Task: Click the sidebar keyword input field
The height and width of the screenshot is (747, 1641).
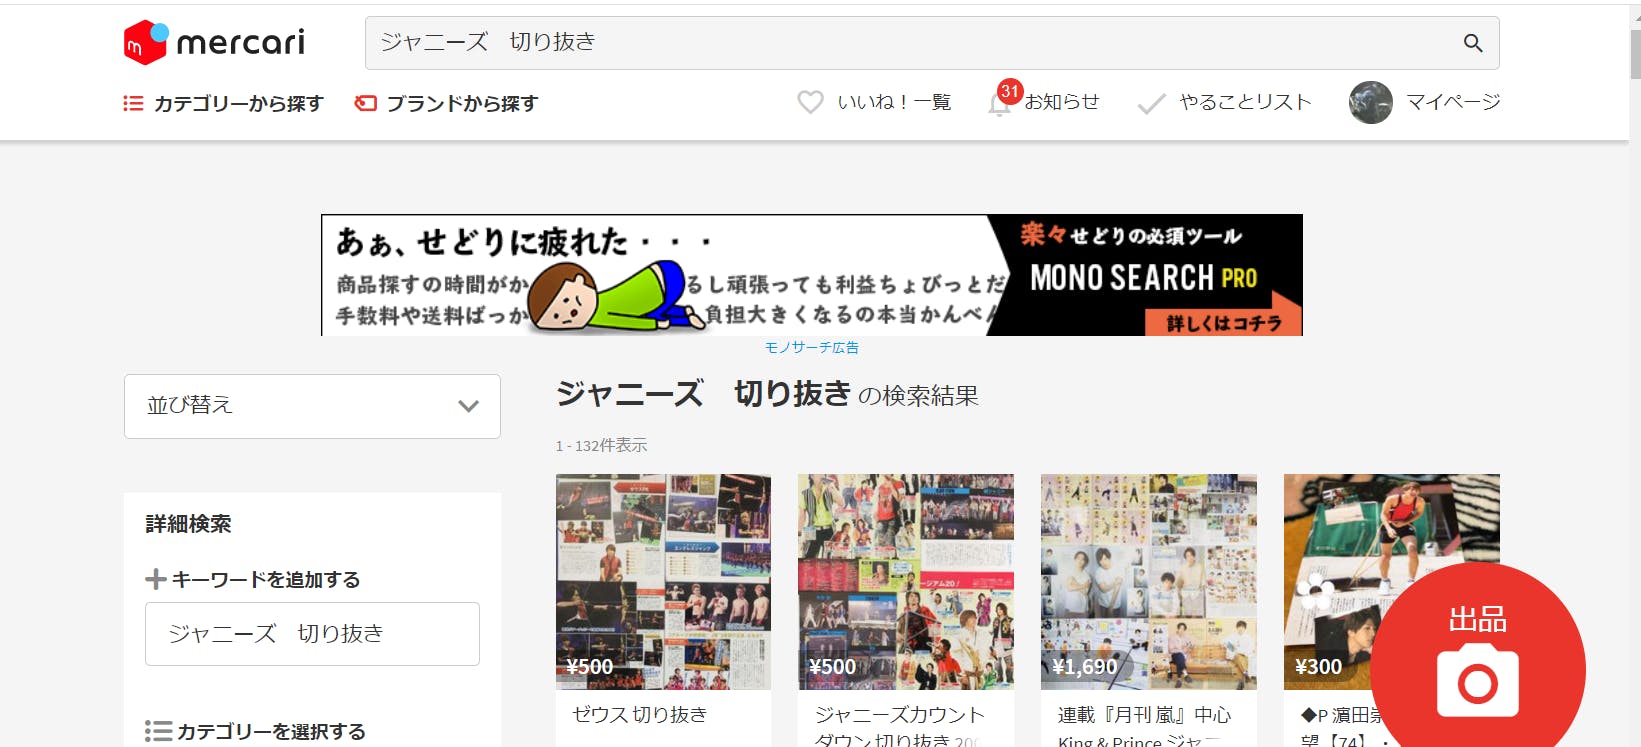Action: (312, 634)
